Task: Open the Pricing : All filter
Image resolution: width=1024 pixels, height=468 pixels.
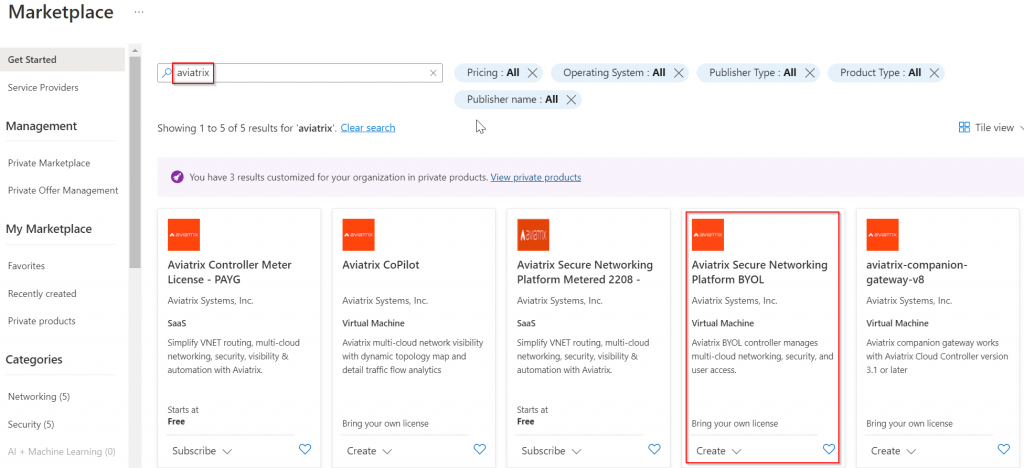Action: [493, 72]
